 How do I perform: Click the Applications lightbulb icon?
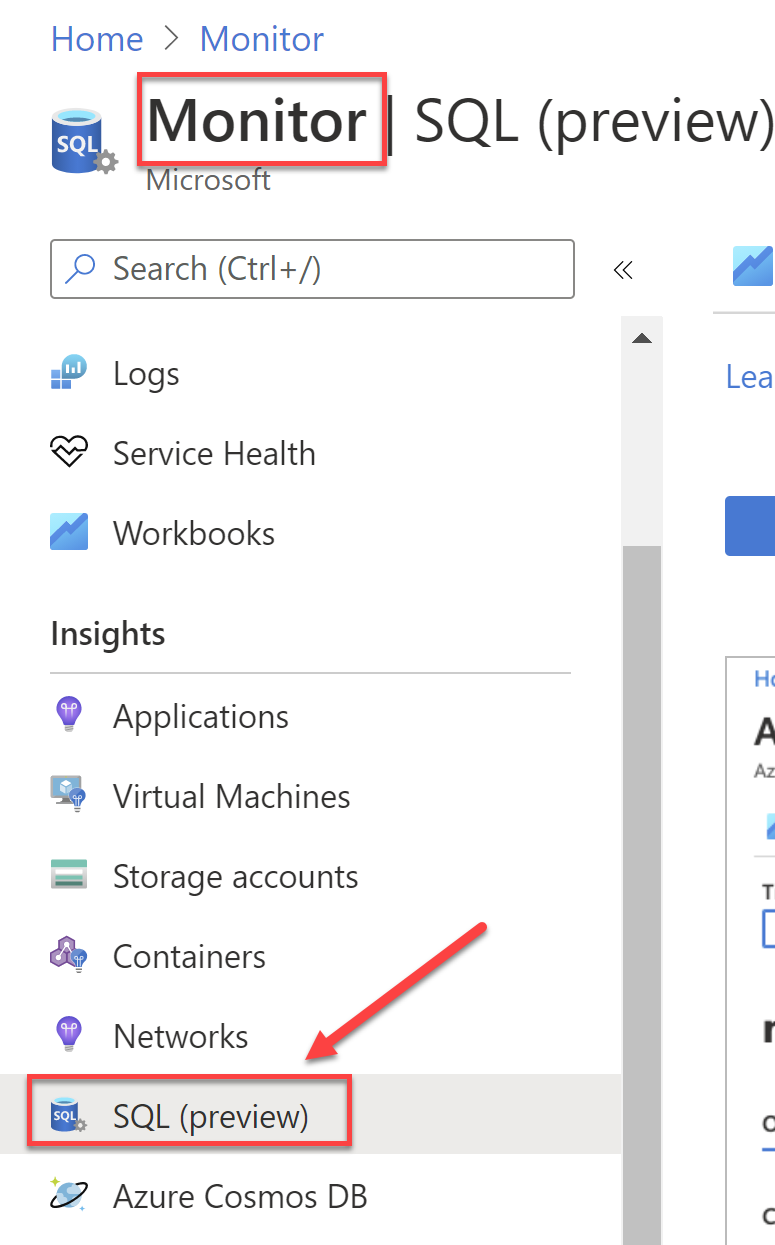(x=69, y=714)
